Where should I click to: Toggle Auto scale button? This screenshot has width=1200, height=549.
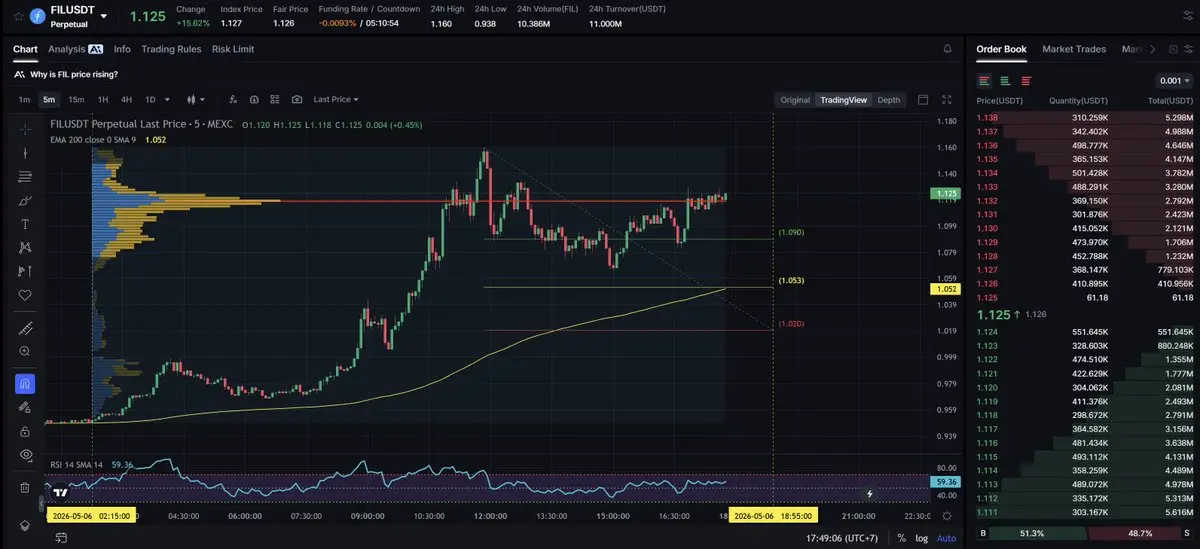[x=945, y=538]
